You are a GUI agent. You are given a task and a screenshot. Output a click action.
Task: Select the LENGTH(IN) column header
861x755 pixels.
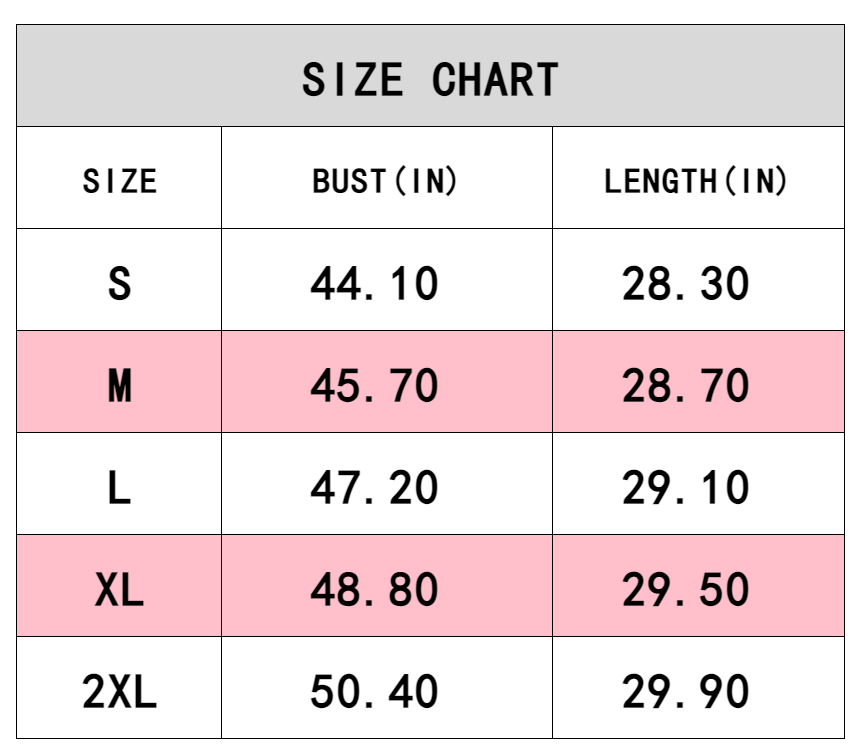point(696,182)
